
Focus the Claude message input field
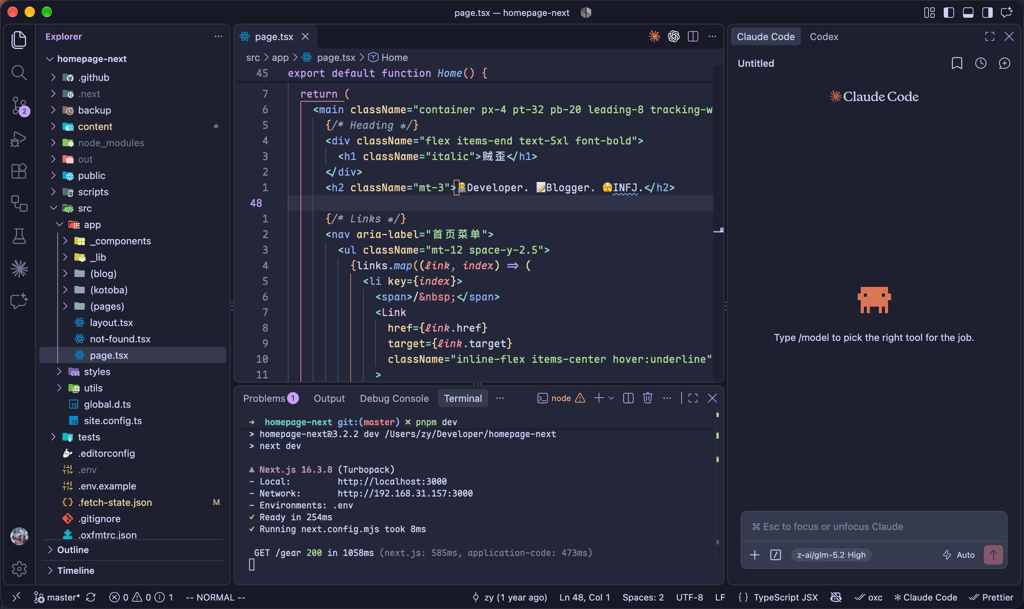(x=874, y=527)
